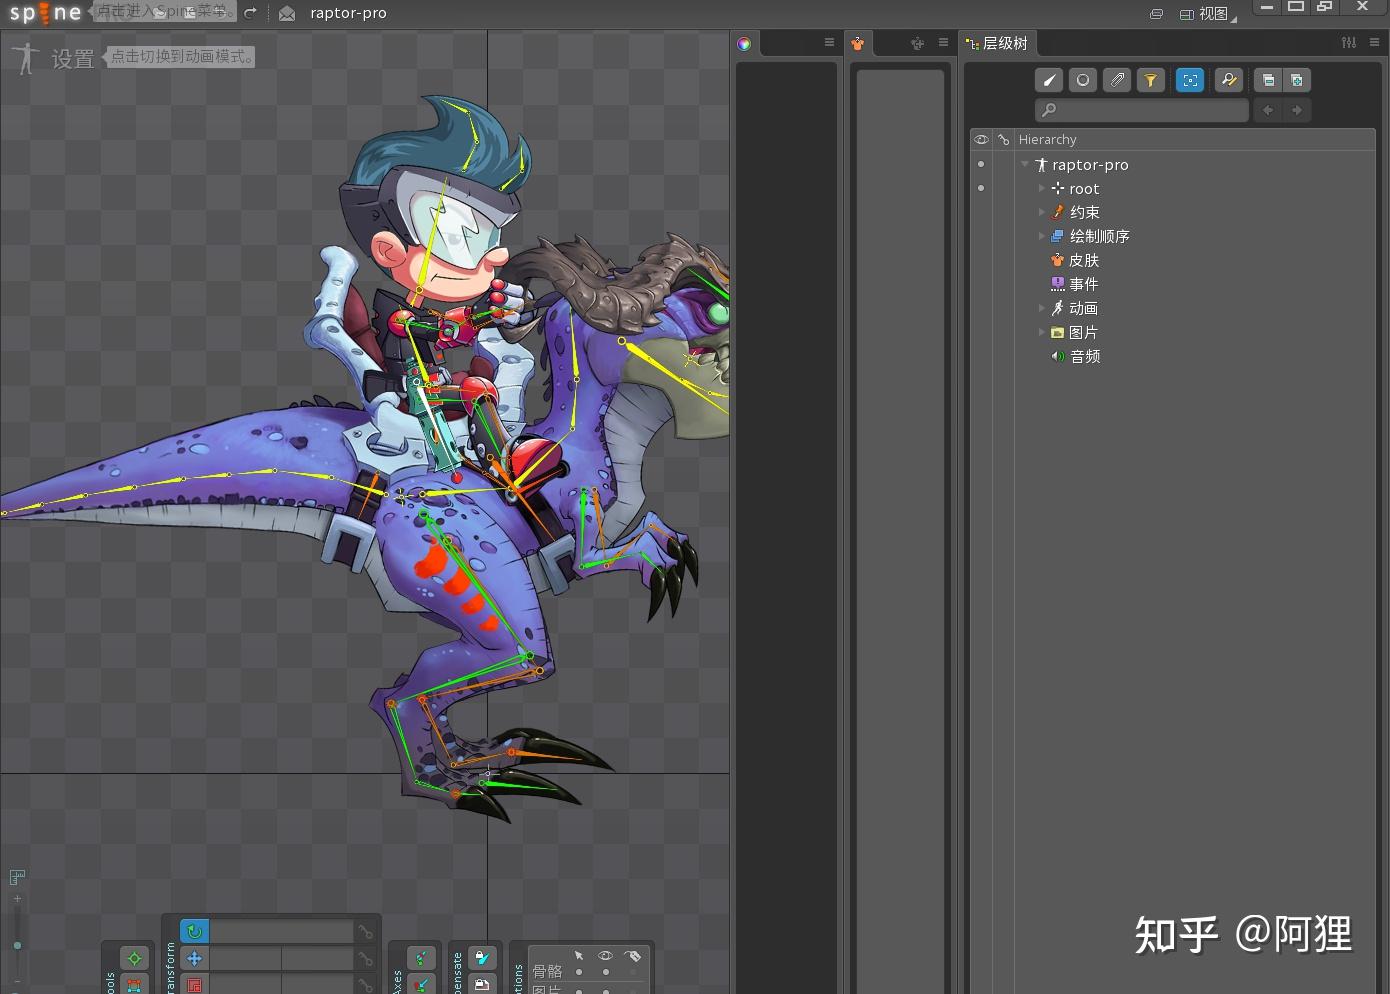Image resolution: width=1390 pixels, height=994 pixels.
Task: Switch to the 层级树 tab
Action: pos(998,43)
